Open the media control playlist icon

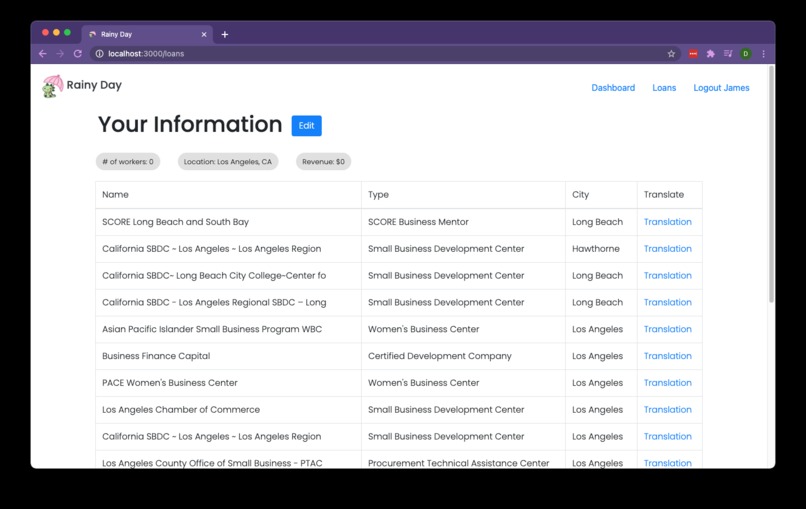click(x=728, y=53)
